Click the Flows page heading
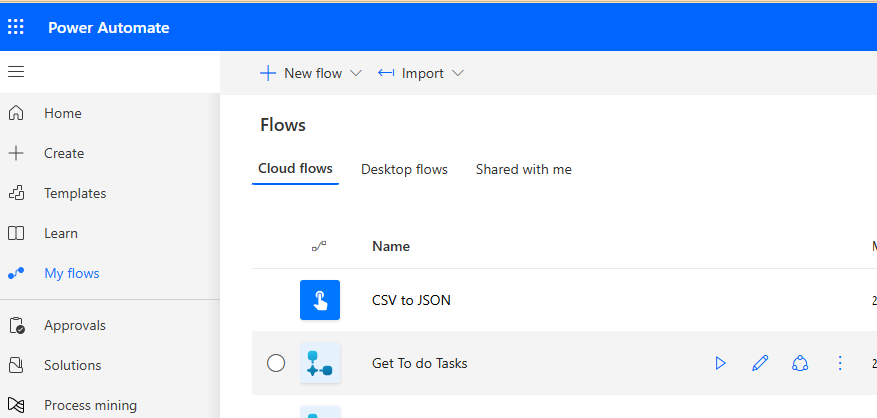 point(283,125)
